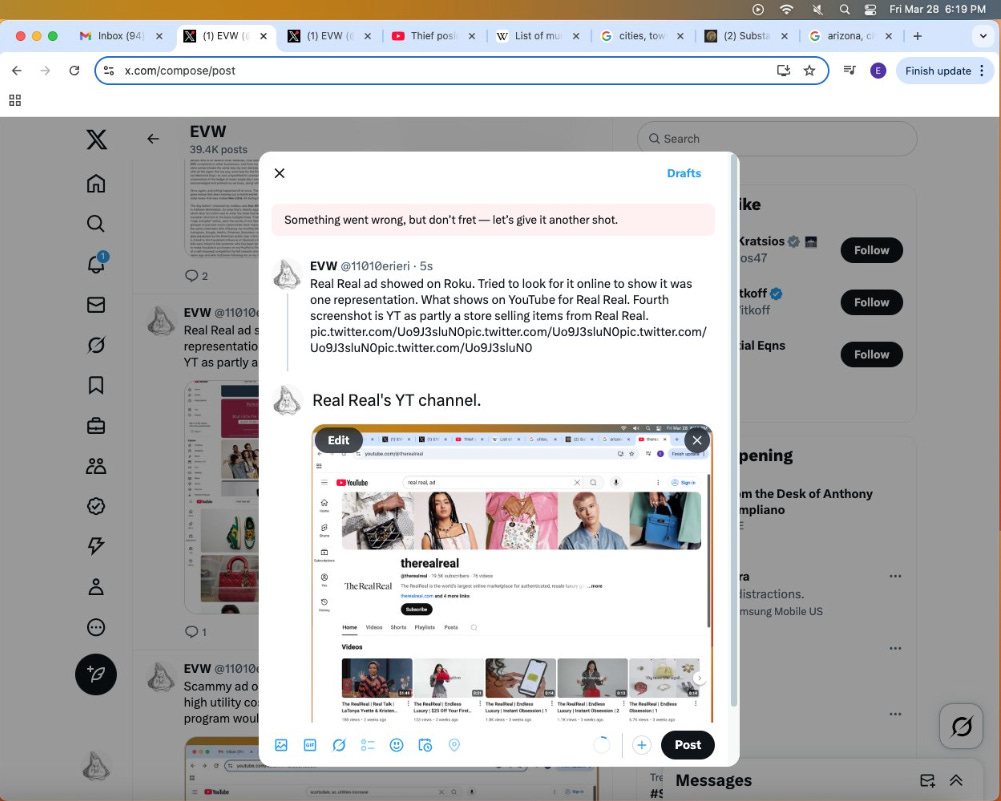Open More circle menu in sidebar
Viewport: 1001px width, 801px height.
tap(96, 627)
